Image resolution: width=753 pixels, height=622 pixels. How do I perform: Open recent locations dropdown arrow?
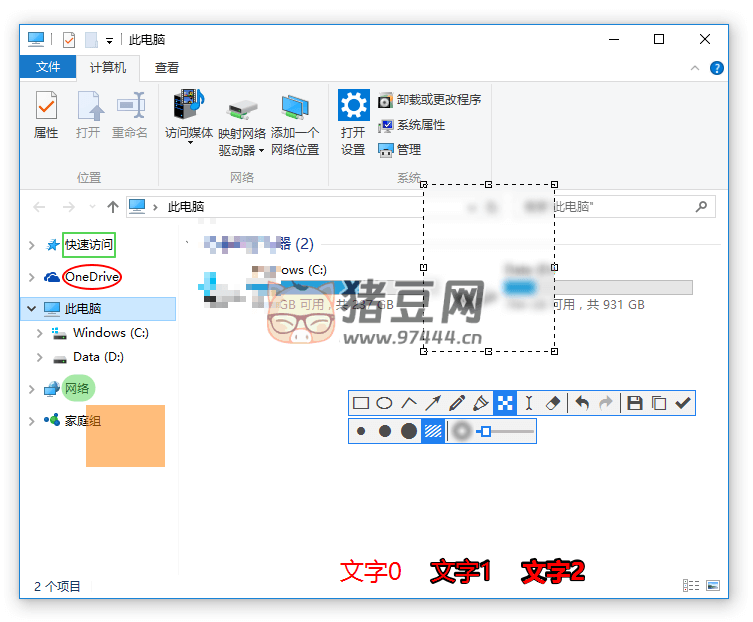[92, 207]
